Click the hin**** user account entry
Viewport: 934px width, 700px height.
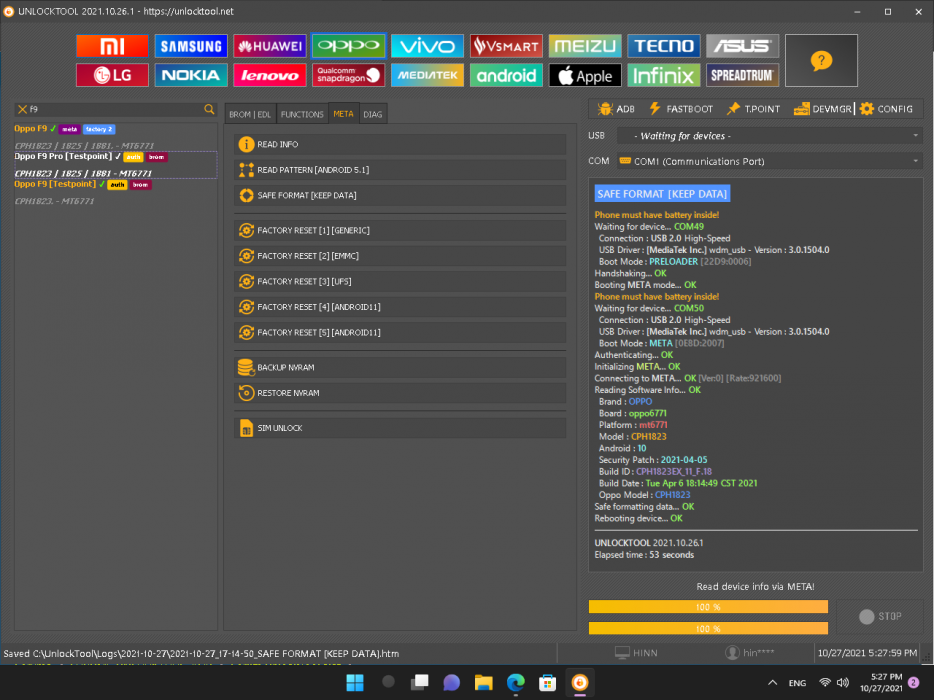pyautogui.click(x=750, y=653)
